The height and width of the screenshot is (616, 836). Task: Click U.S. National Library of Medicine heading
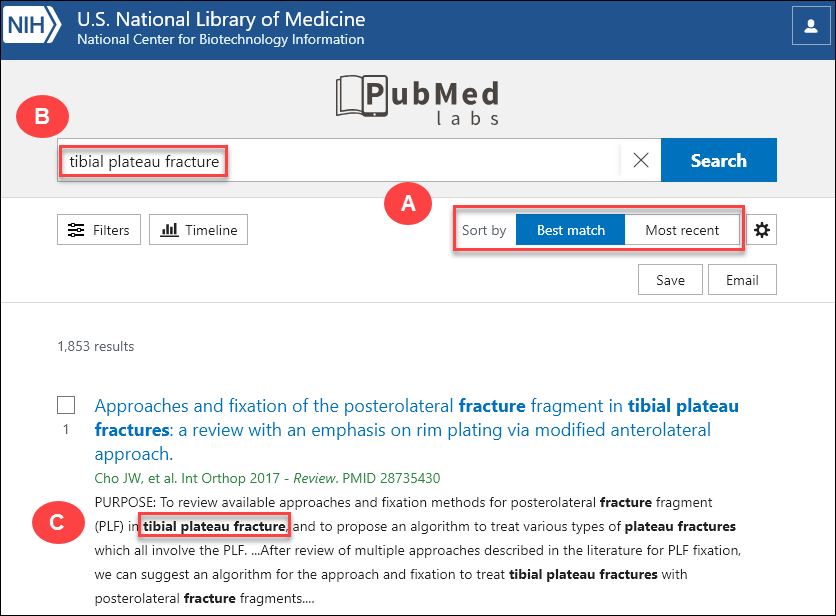[x=221, y=20]
